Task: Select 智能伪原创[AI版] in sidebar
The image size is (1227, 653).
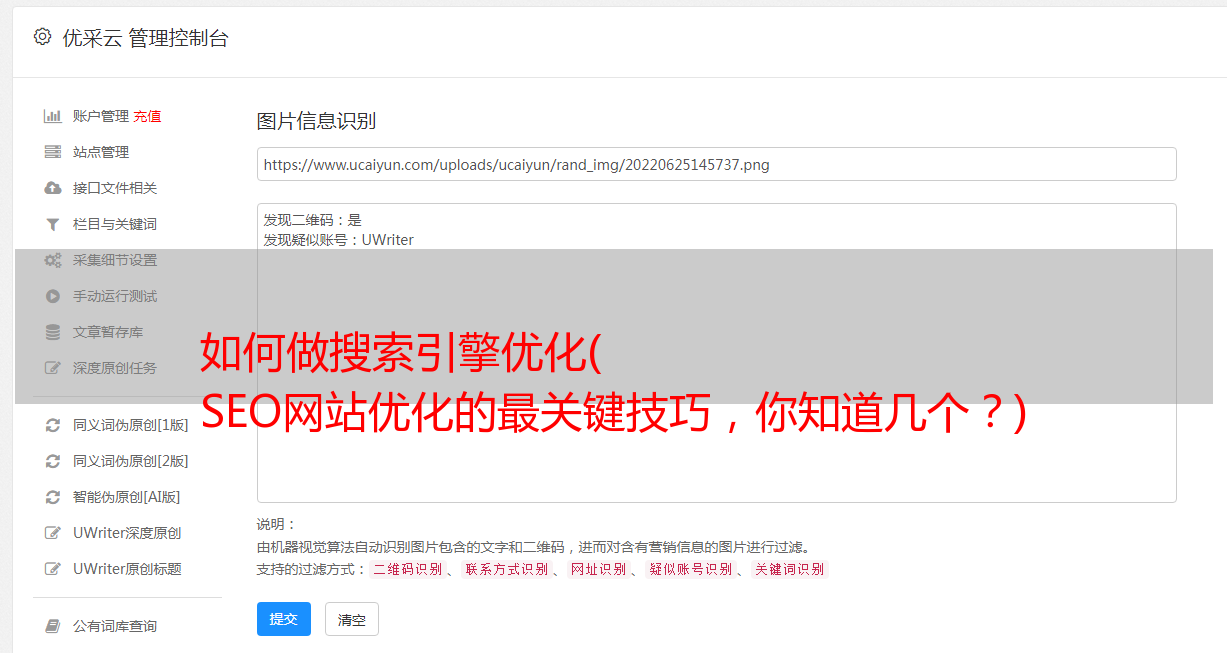Action: pyautogui.click(x=126, y=497)
